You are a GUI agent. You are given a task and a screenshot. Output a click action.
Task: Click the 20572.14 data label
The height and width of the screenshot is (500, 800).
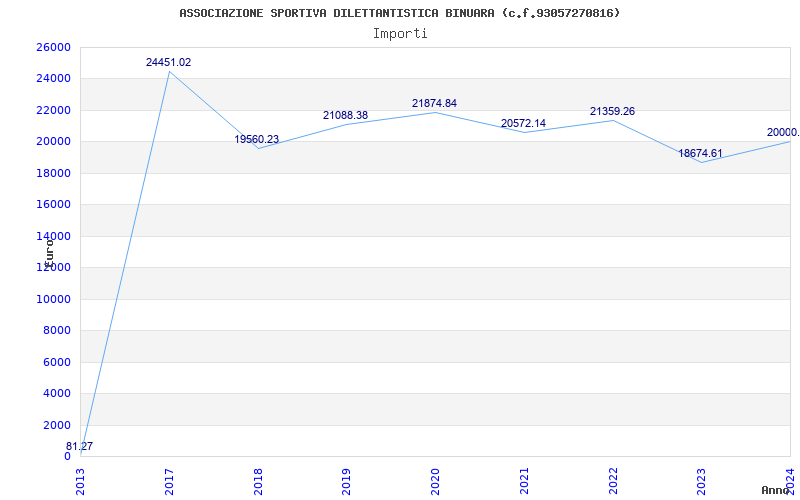coord(523,123)
